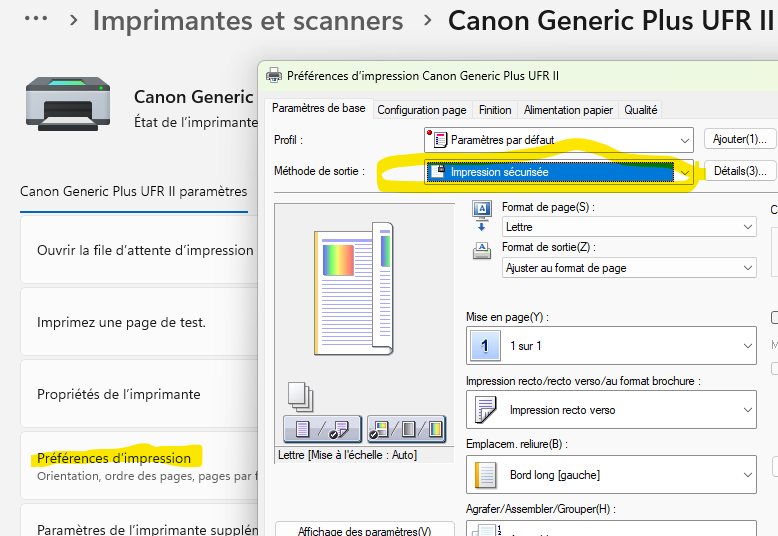
Task: Click the 'Lettre [Mise à l'échelle : Auto]' text
Action: [x=347, y=455]
